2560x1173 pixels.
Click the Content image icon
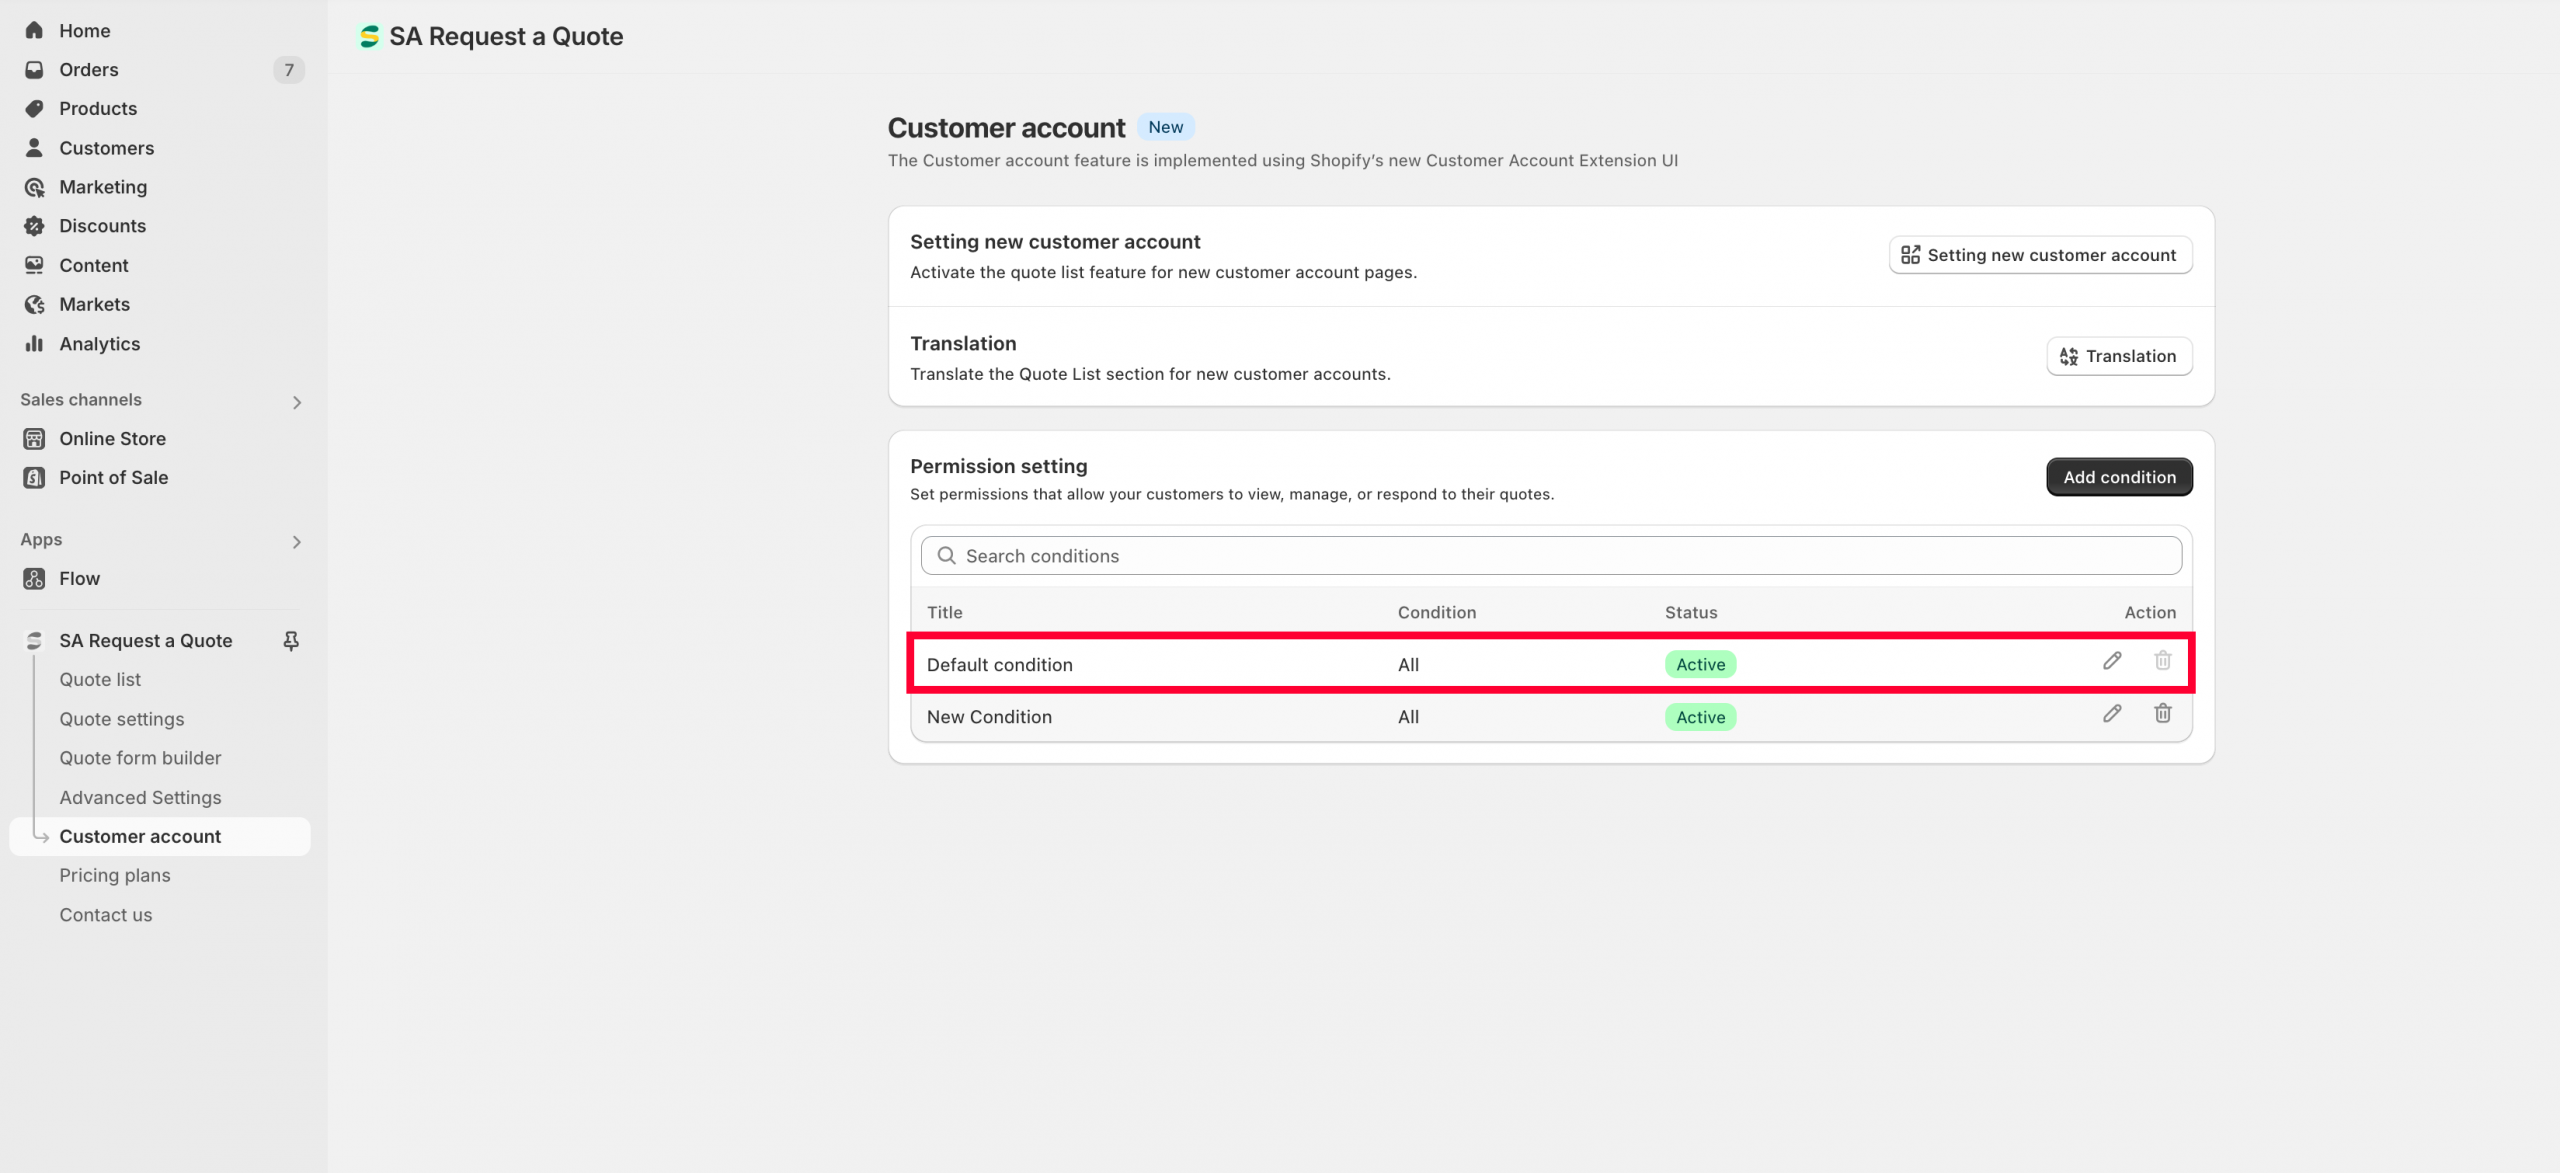click(x=34, y=265)
